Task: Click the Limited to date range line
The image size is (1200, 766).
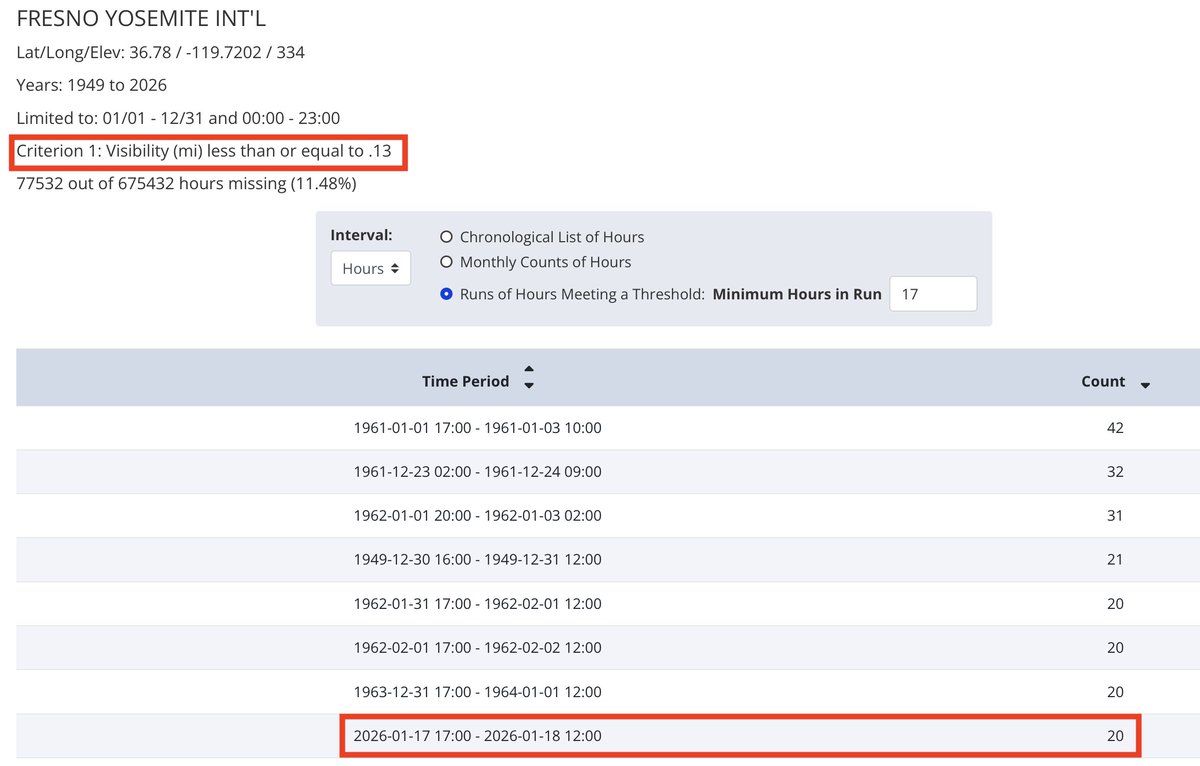Action: [x=178, y=118]
